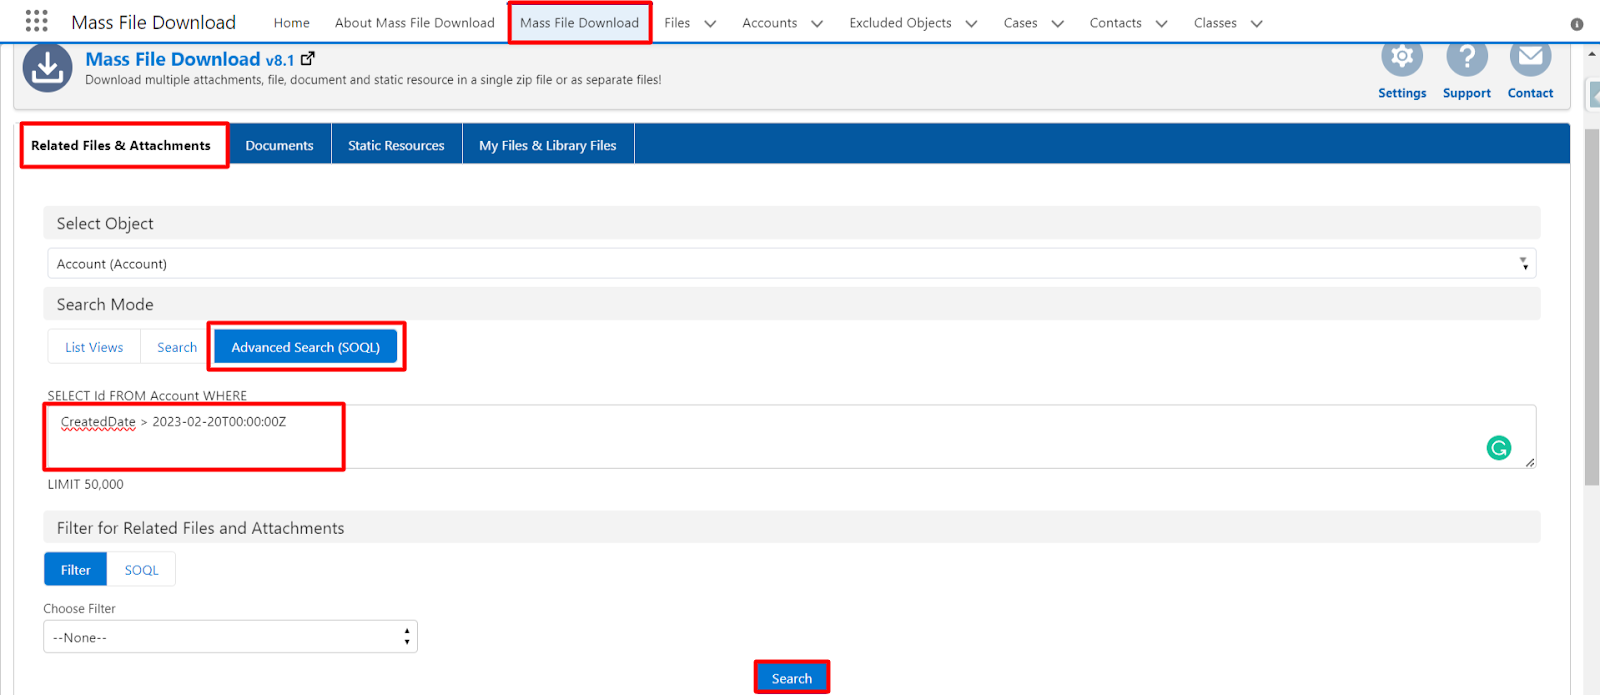1600x695 pixels.
Task: Click the Grammarly icon in query box
Action: (1499, 448)
